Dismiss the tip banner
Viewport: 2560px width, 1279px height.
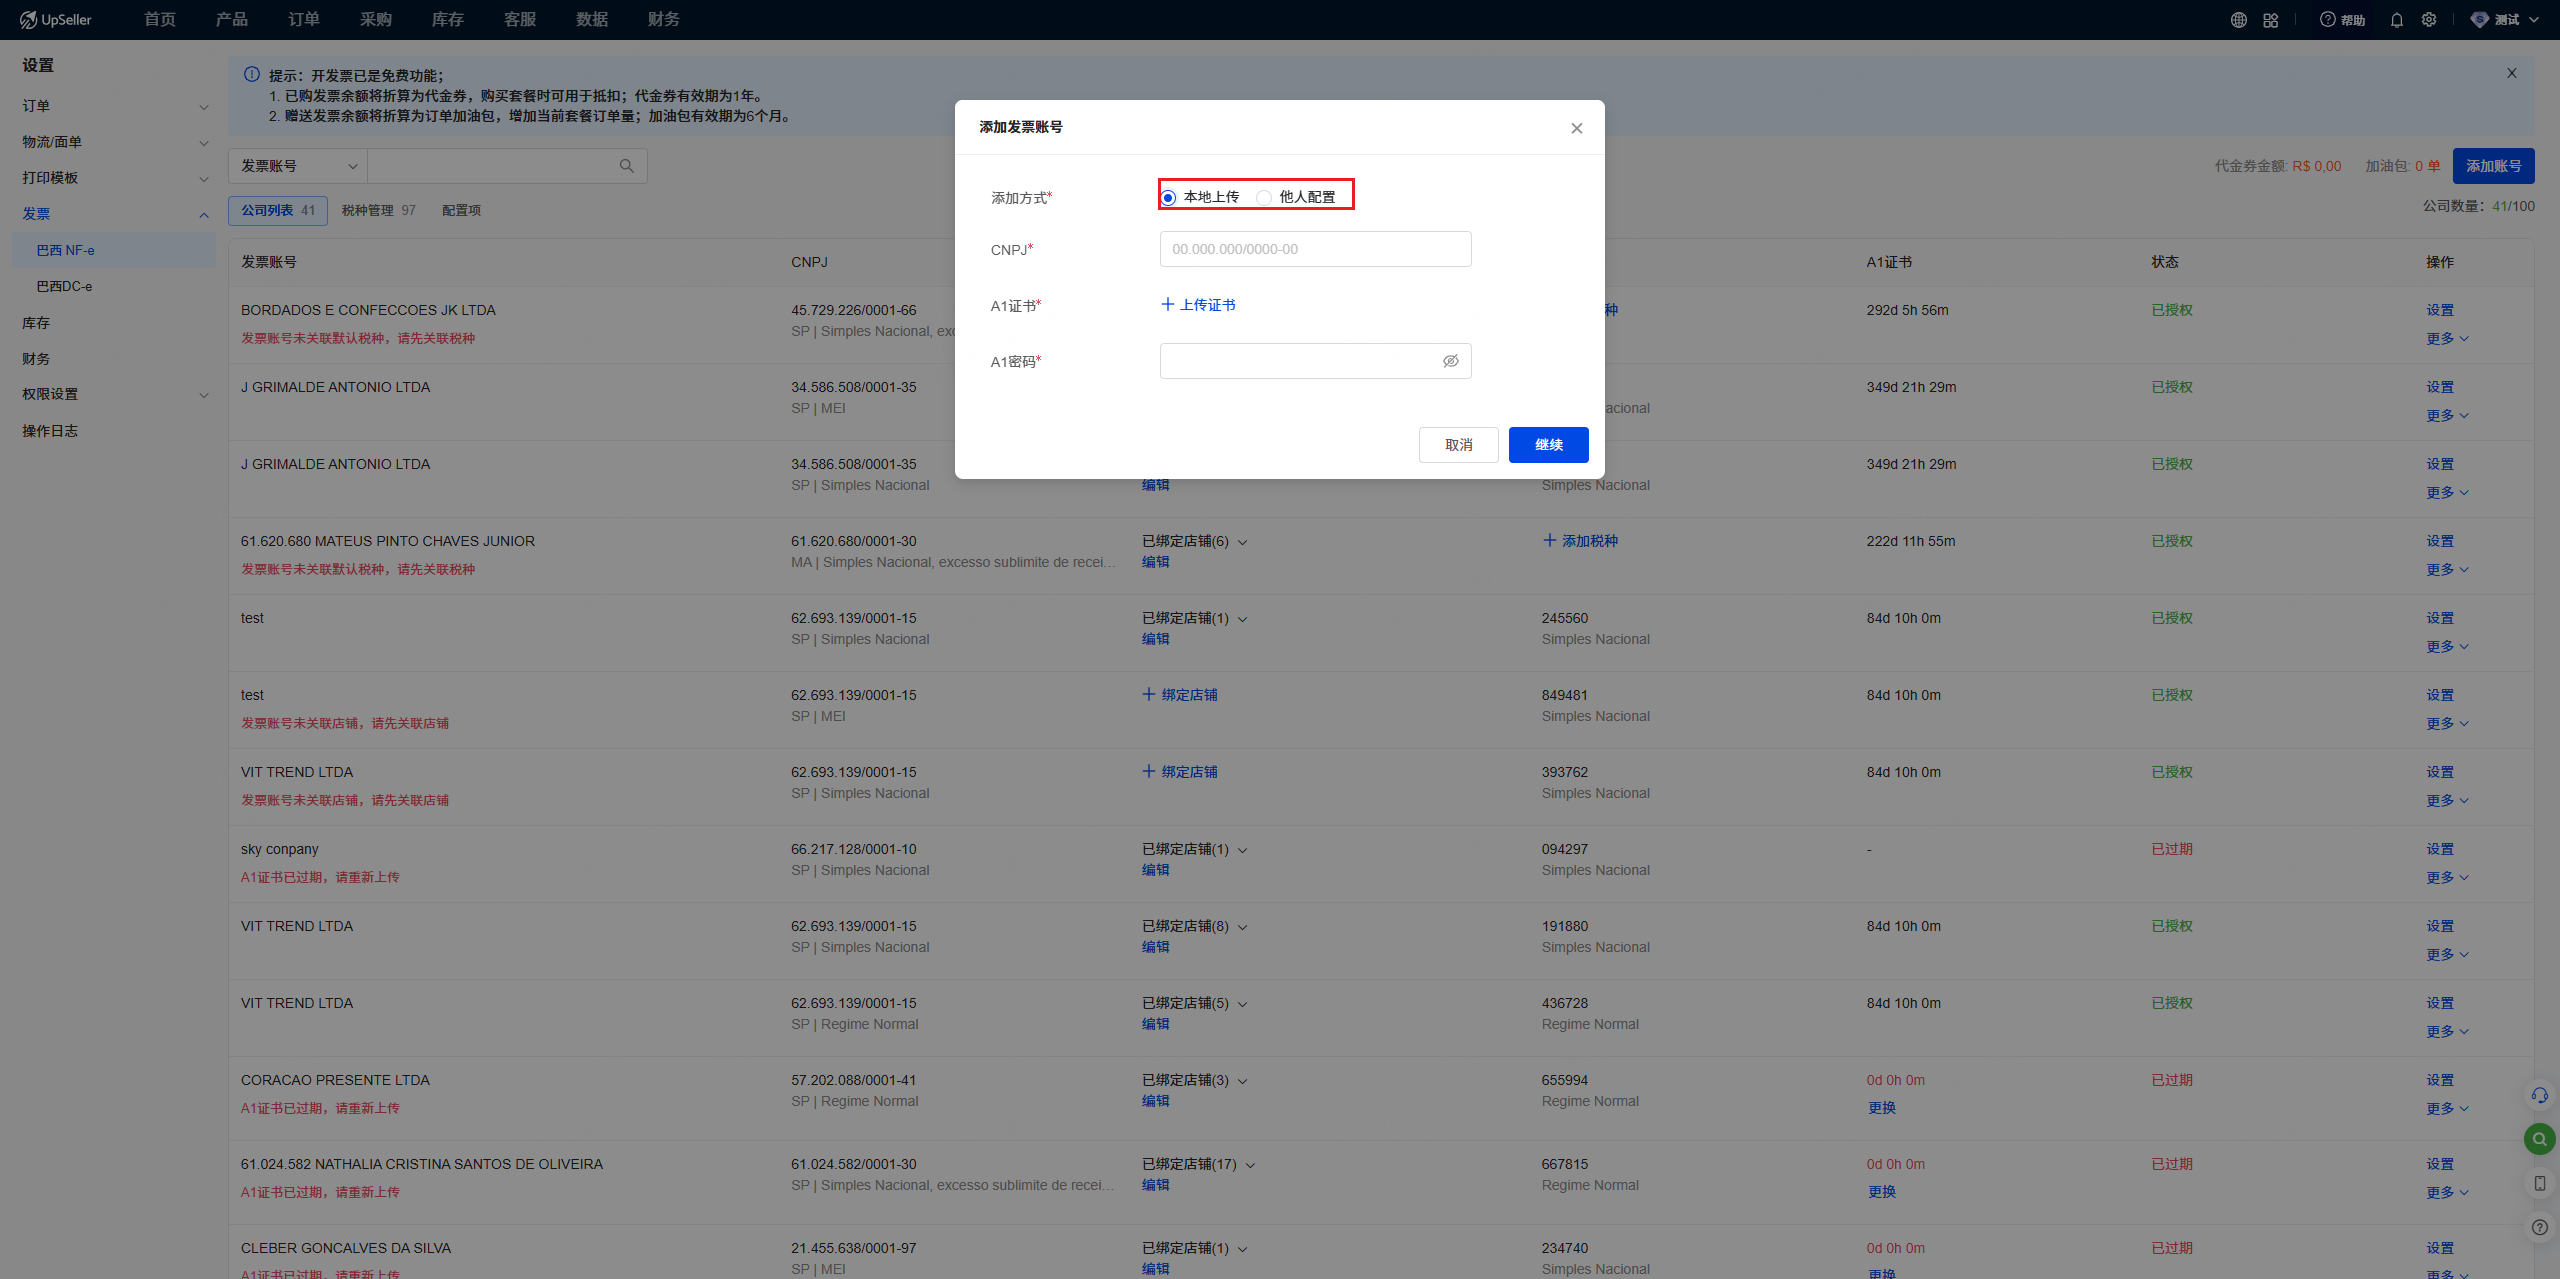point(2511,73)
